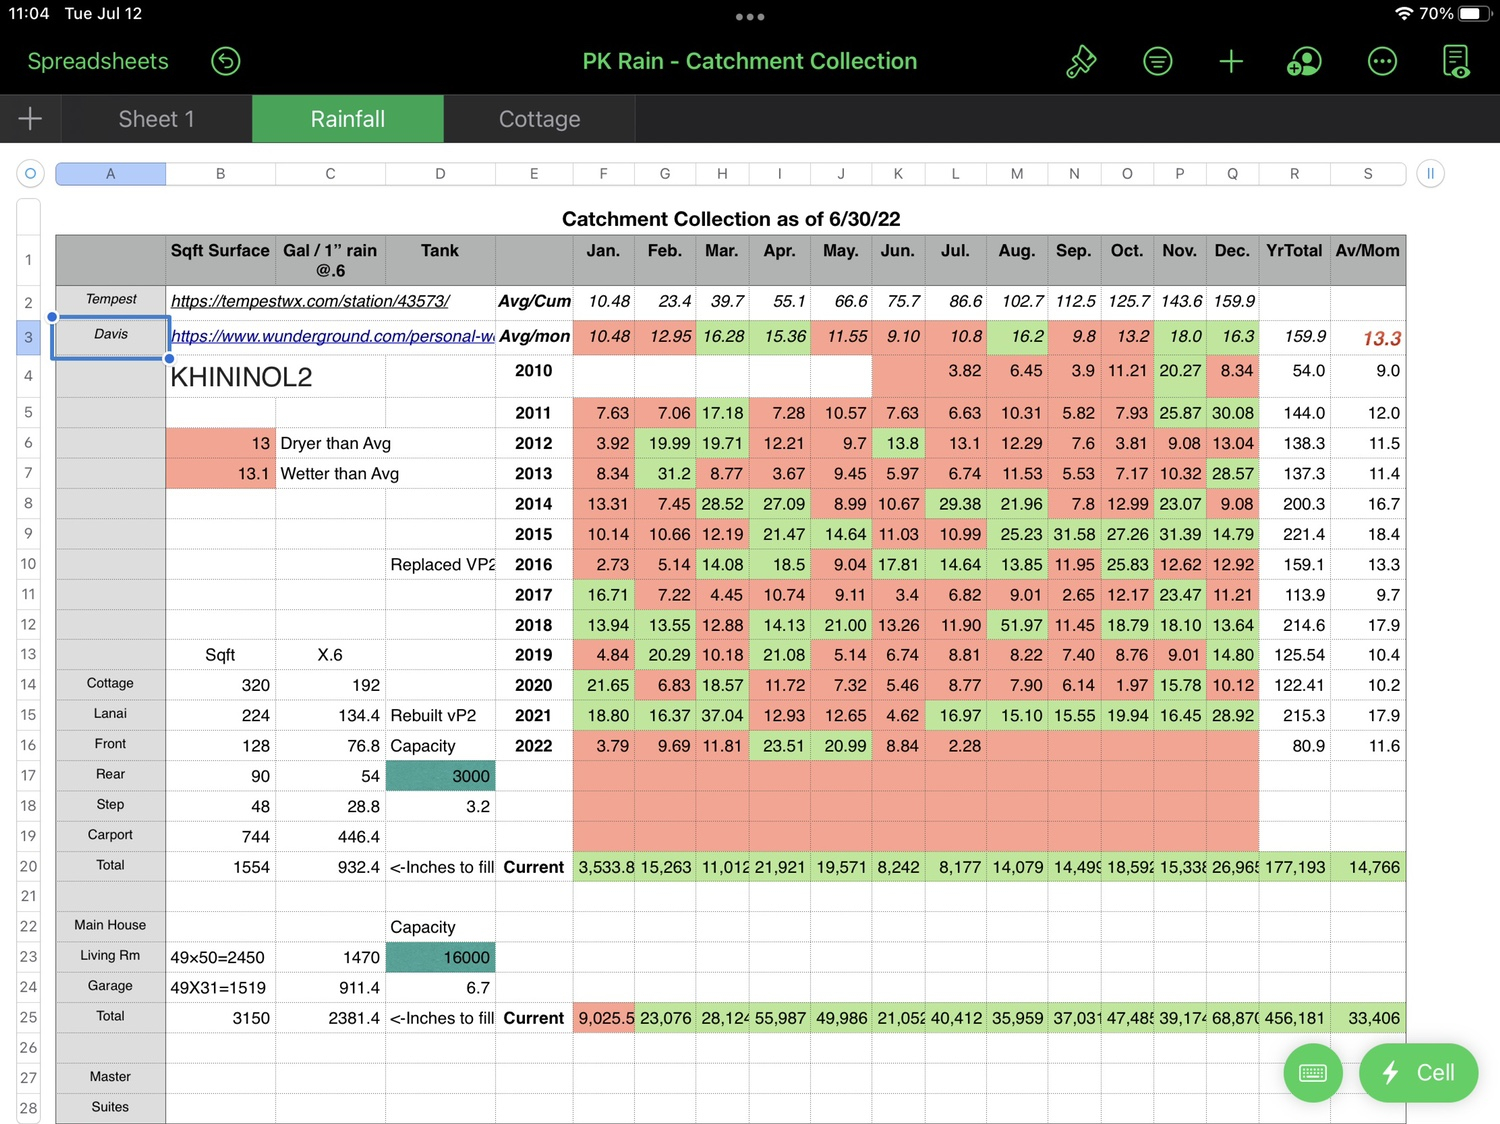1500x1124 pixels.
Task: Show the keyboard with green keyboard button
Action: click(x=1312, y=1073)
